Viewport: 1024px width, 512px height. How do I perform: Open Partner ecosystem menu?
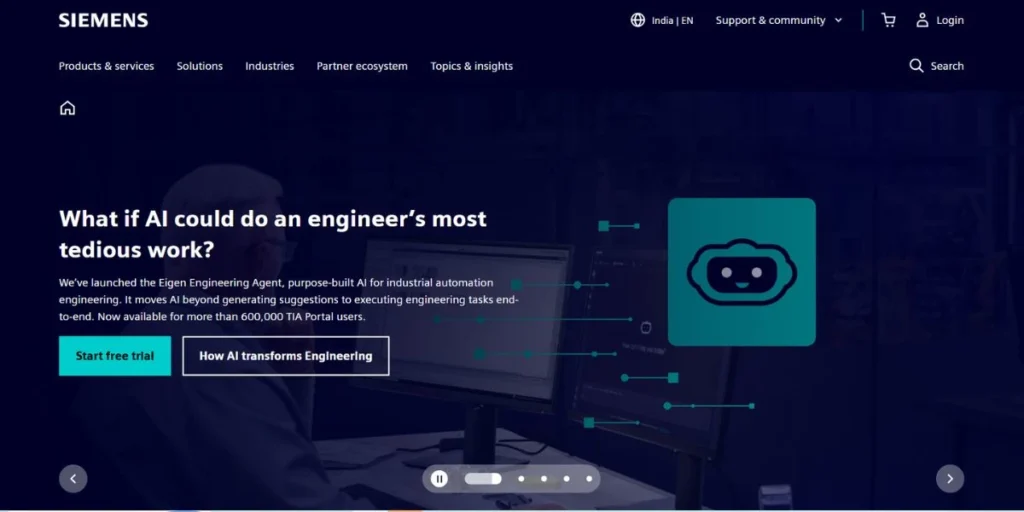pos(362,66)
